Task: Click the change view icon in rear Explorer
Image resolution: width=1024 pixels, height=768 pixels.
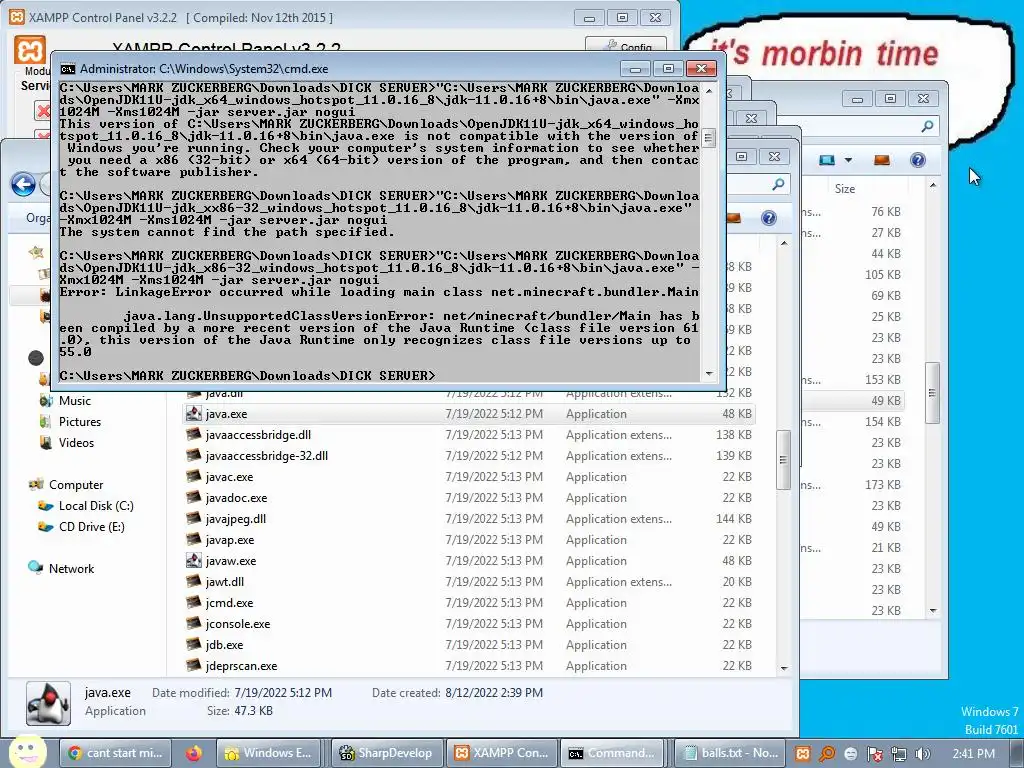Action: tap(827, 160)
